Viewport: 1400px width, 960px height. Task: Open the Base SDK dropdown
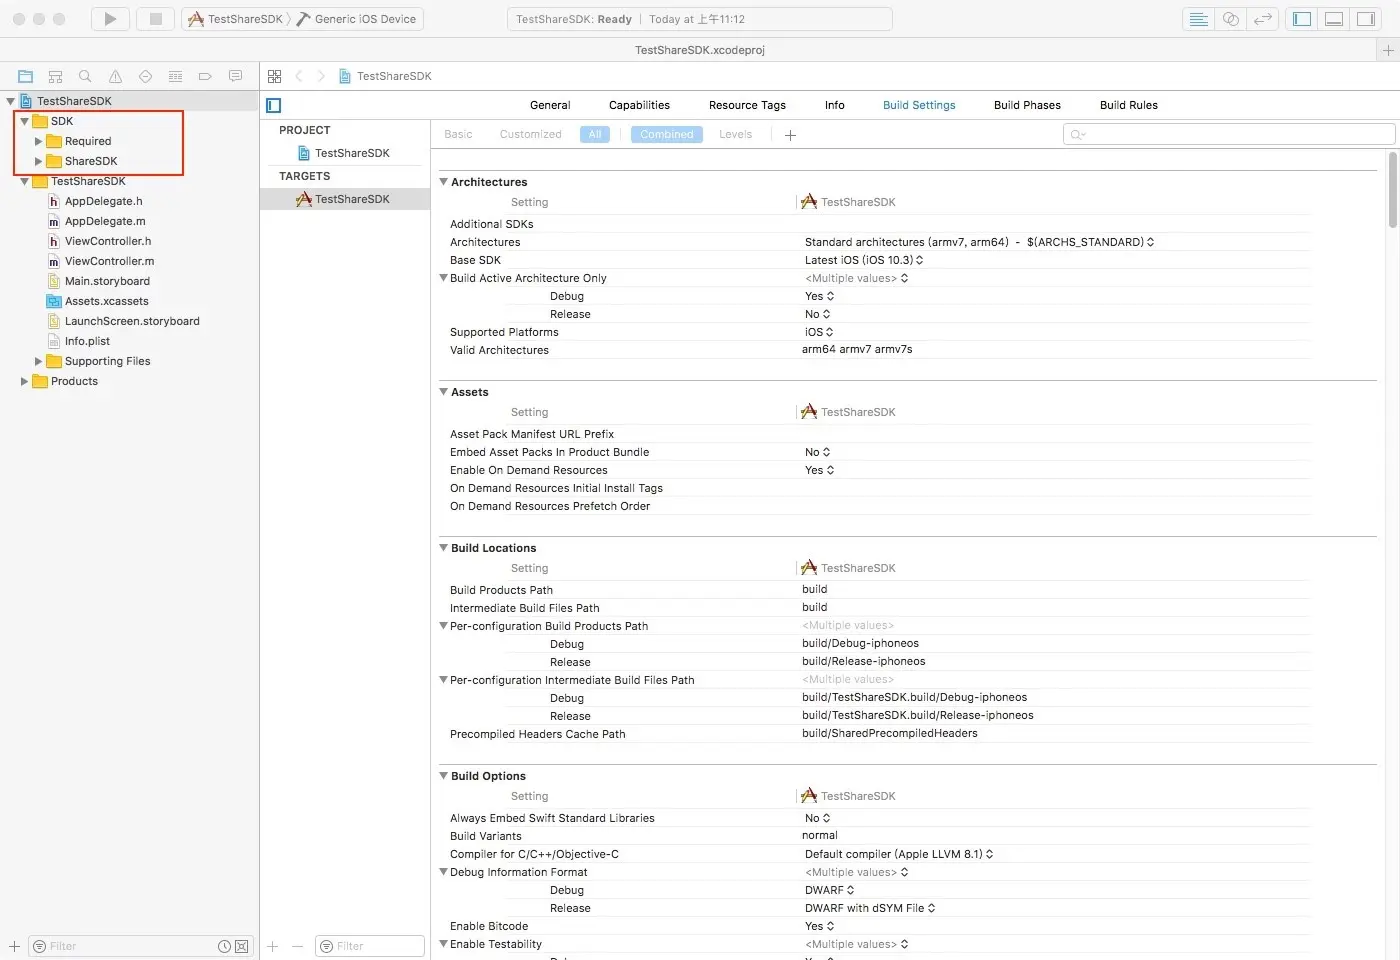click(x=864, y=260)
